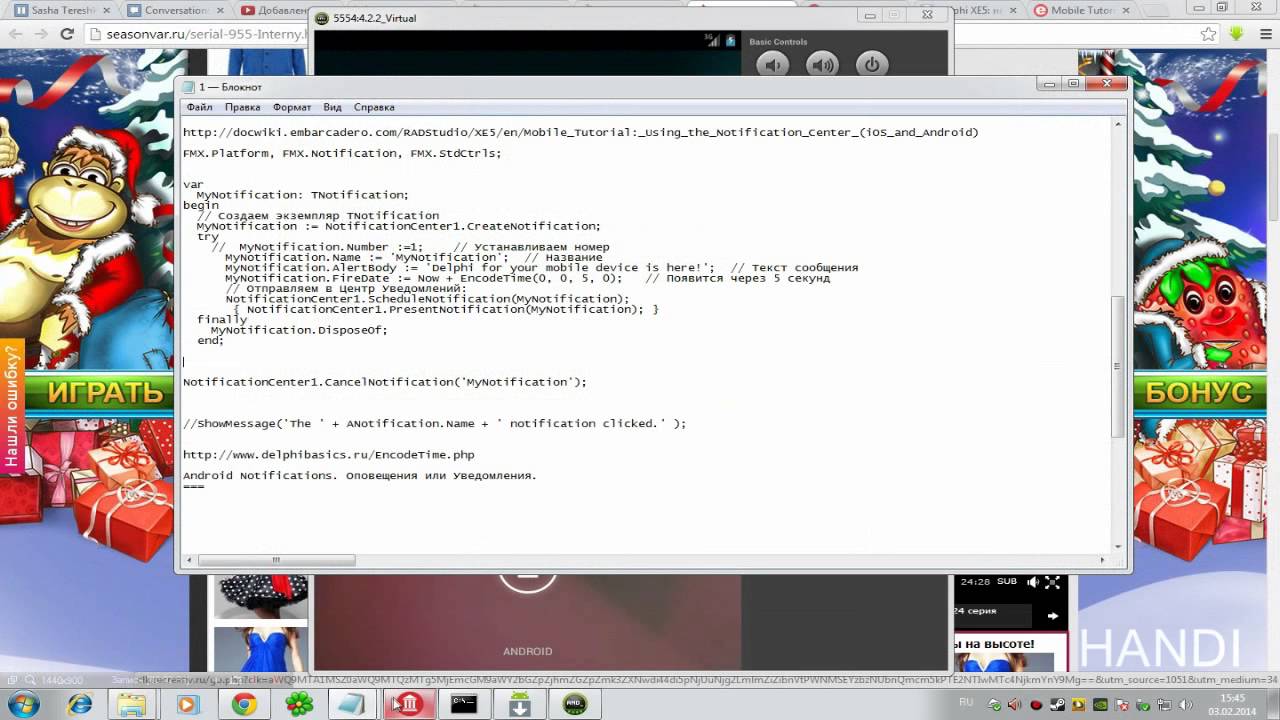Click the //ShowMessage line in Notepad
This screenshot has width=1280, height=720.
434,424
